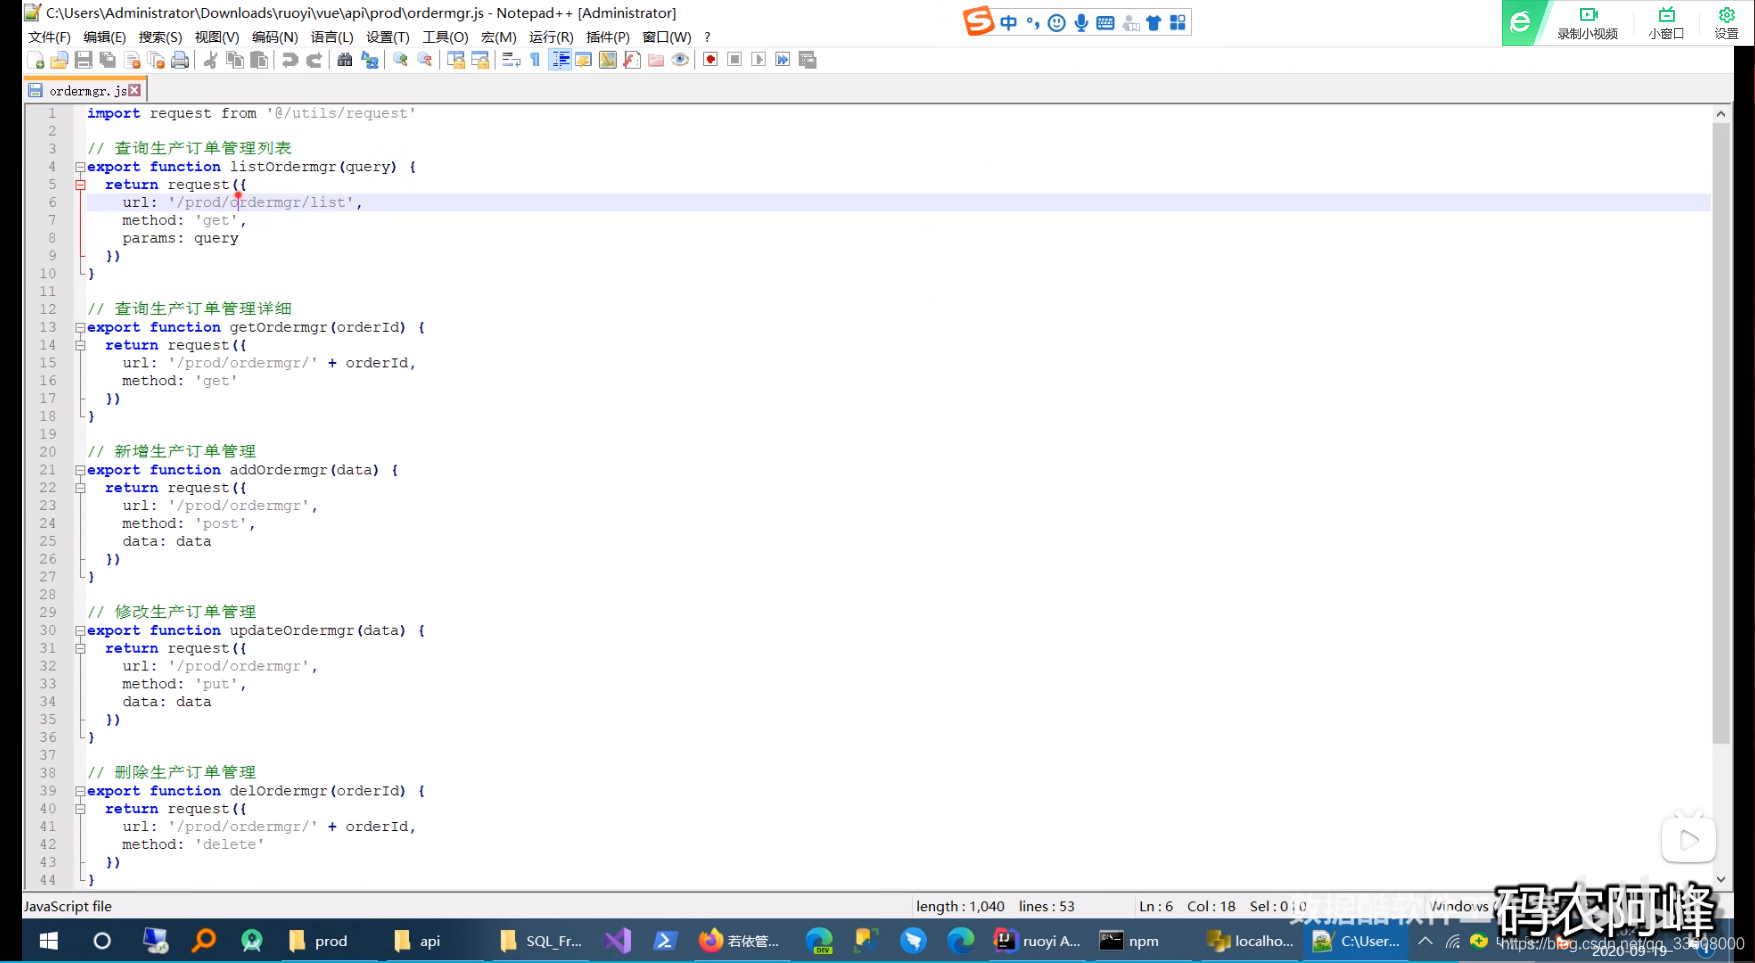Collapse the delOrdermgr function fold on line 39
Image resolution: width=1755 pixels, height=963 pixels.
(x=80, y=791)
